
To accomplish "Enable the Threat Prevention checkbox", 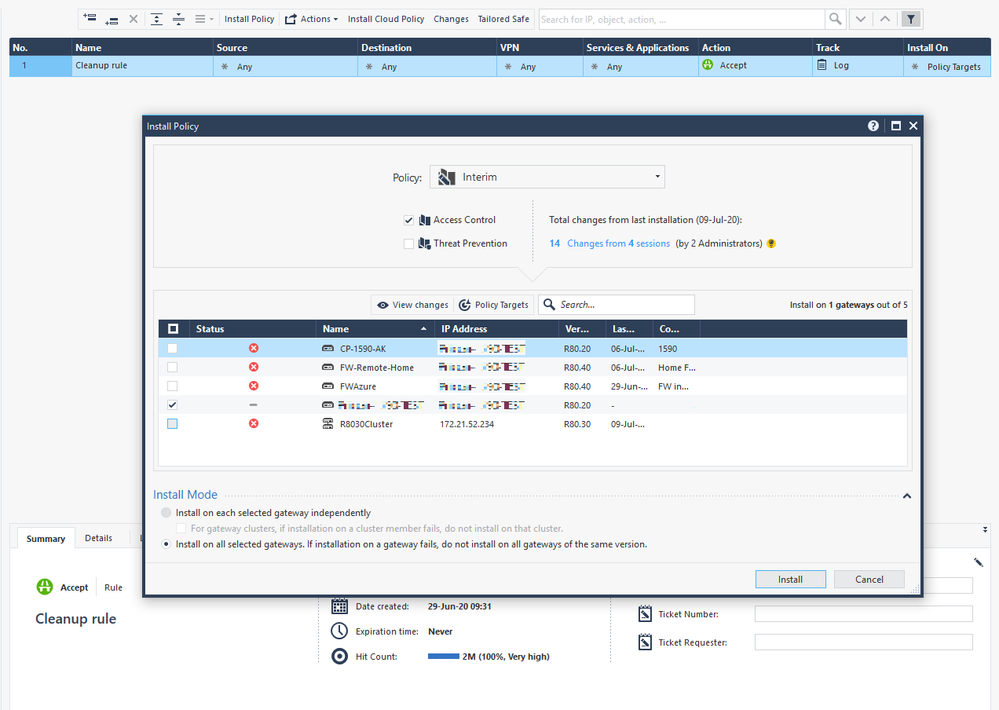I will pos(409,244).
